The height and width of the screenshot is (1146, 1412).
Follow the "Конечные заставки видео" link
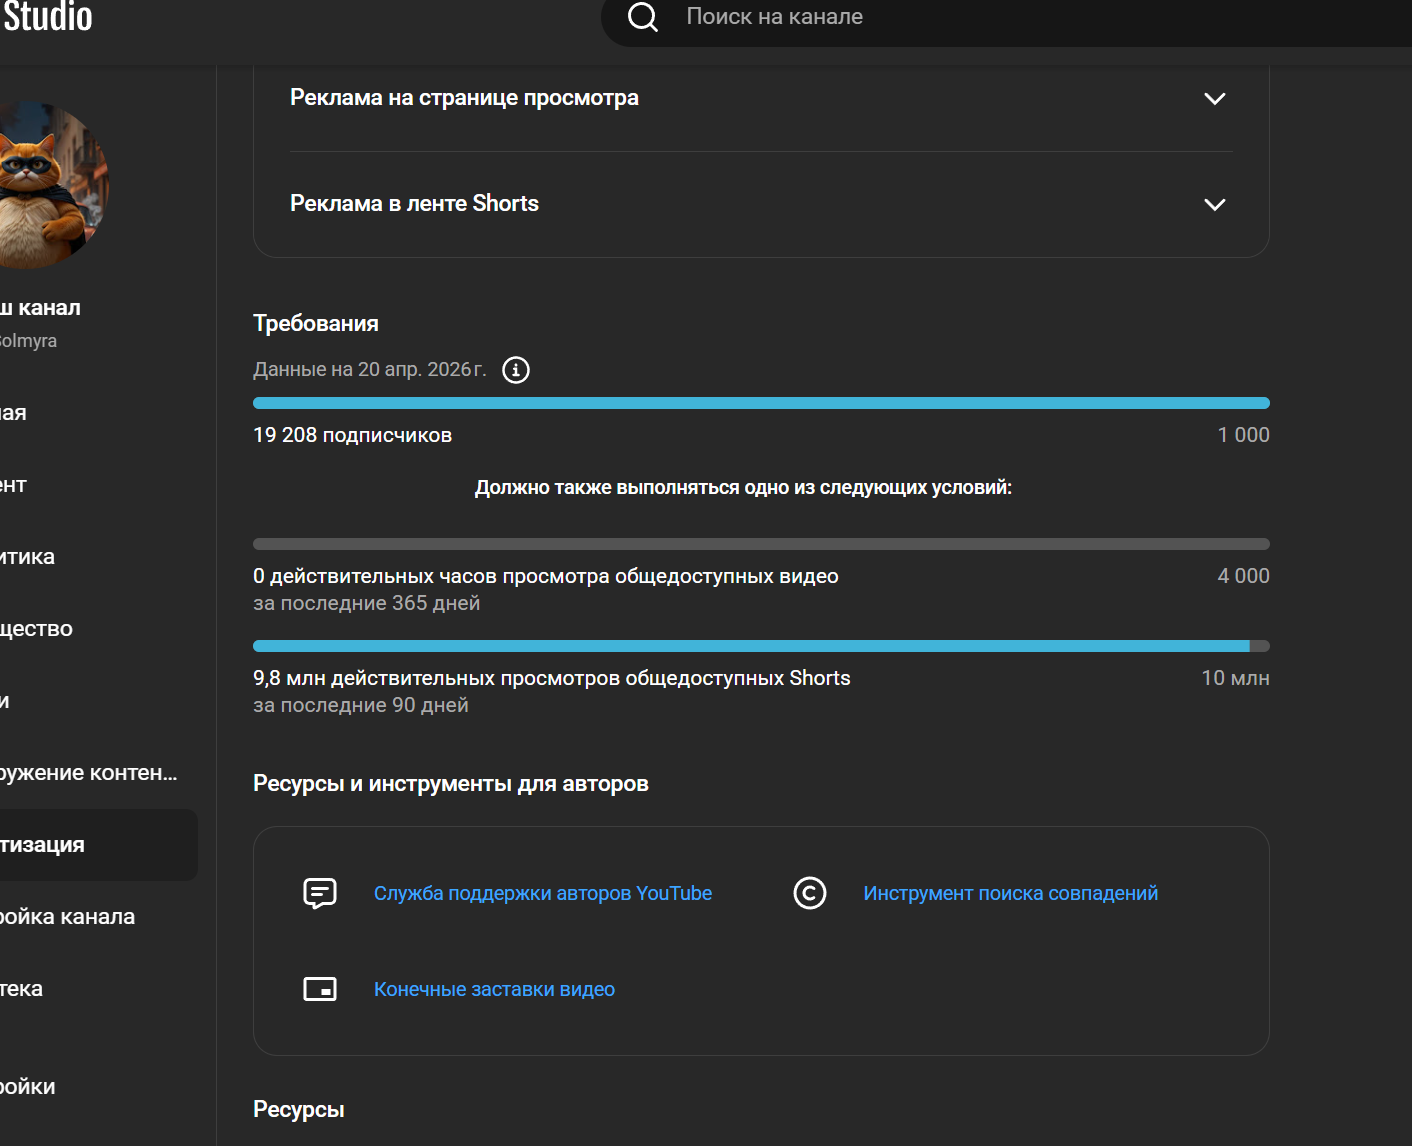(x=494, y=989)
